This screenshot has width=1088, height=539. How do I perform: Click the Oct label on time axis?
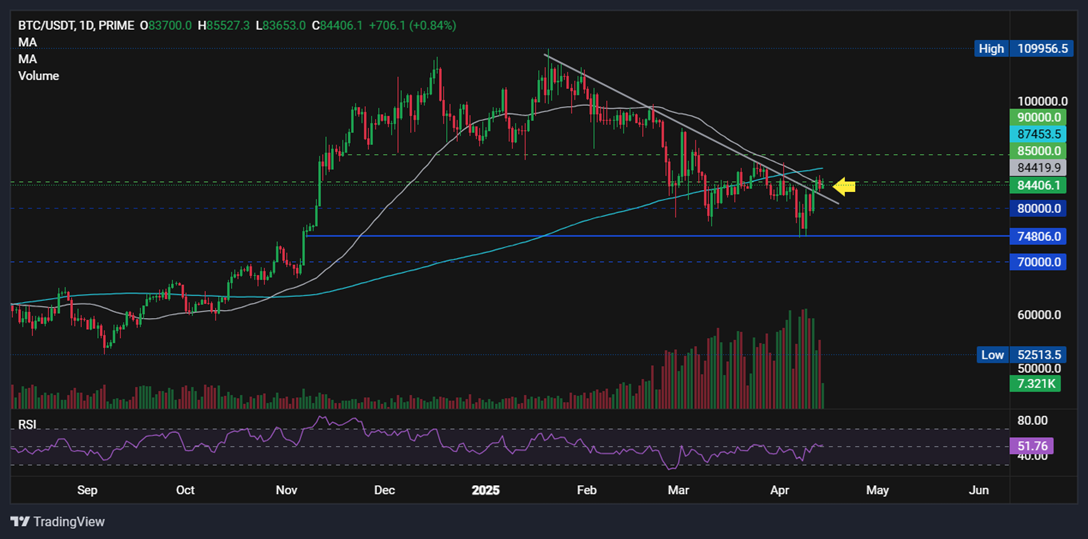tap(185, 490)
